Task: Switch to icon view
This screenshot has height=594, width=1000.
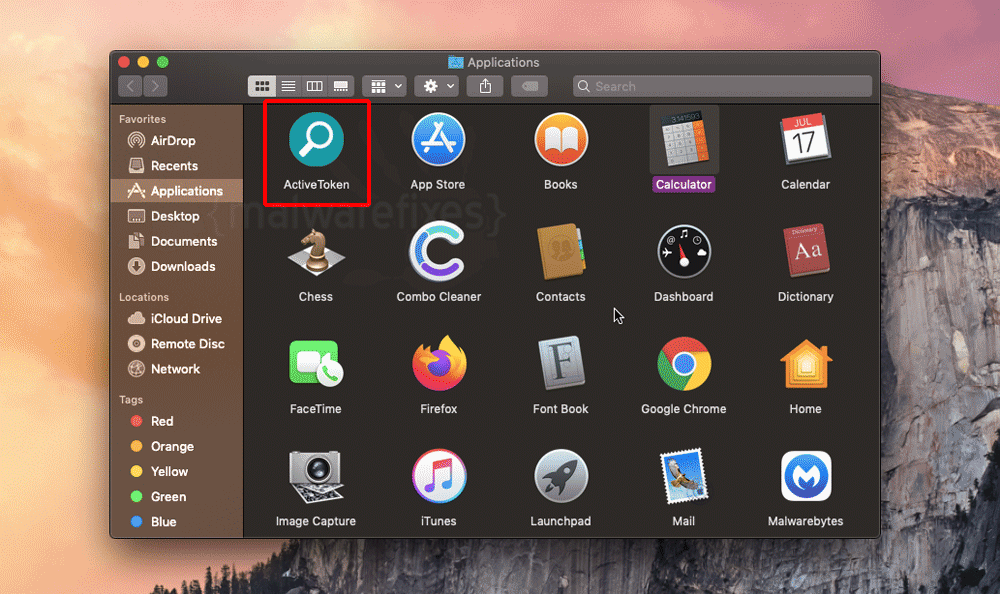Action: coord(261,86)
